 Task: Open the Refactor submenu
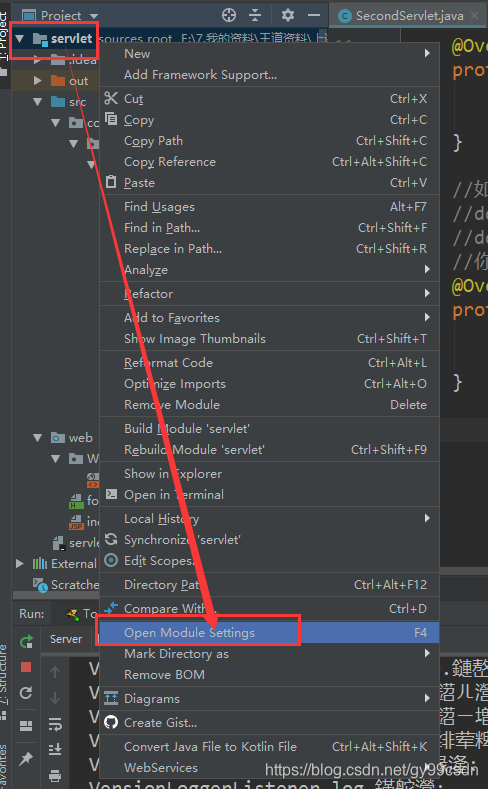coord(270,293)
